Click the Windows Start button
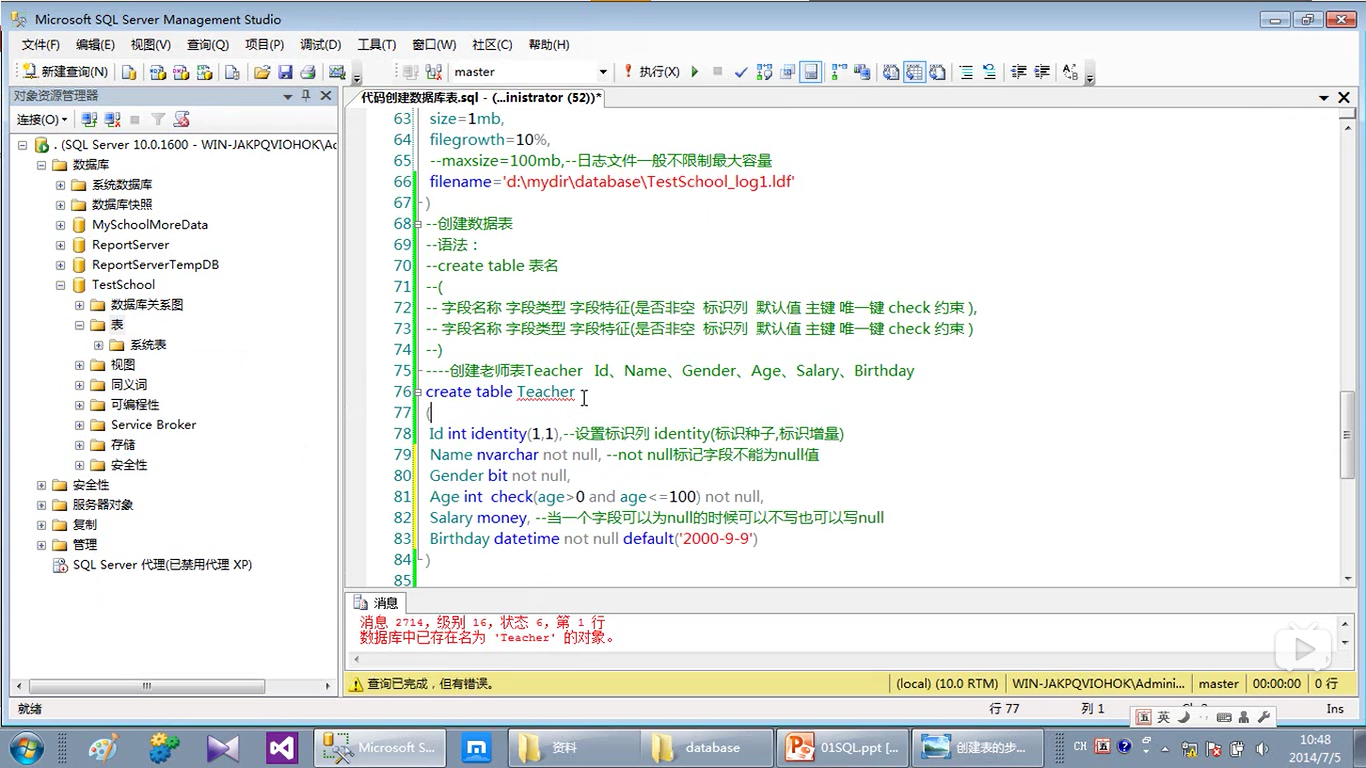Image resolution: width=1366 pixels, height=768 pixels. (25, 747)
